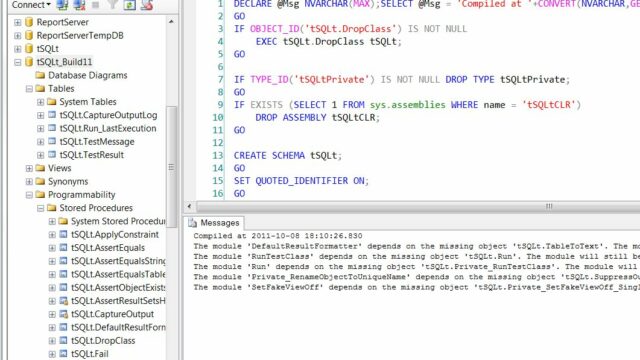Switch to the Messages tab
Viewport: 640px width, 360px height.
tap(214, 223)
